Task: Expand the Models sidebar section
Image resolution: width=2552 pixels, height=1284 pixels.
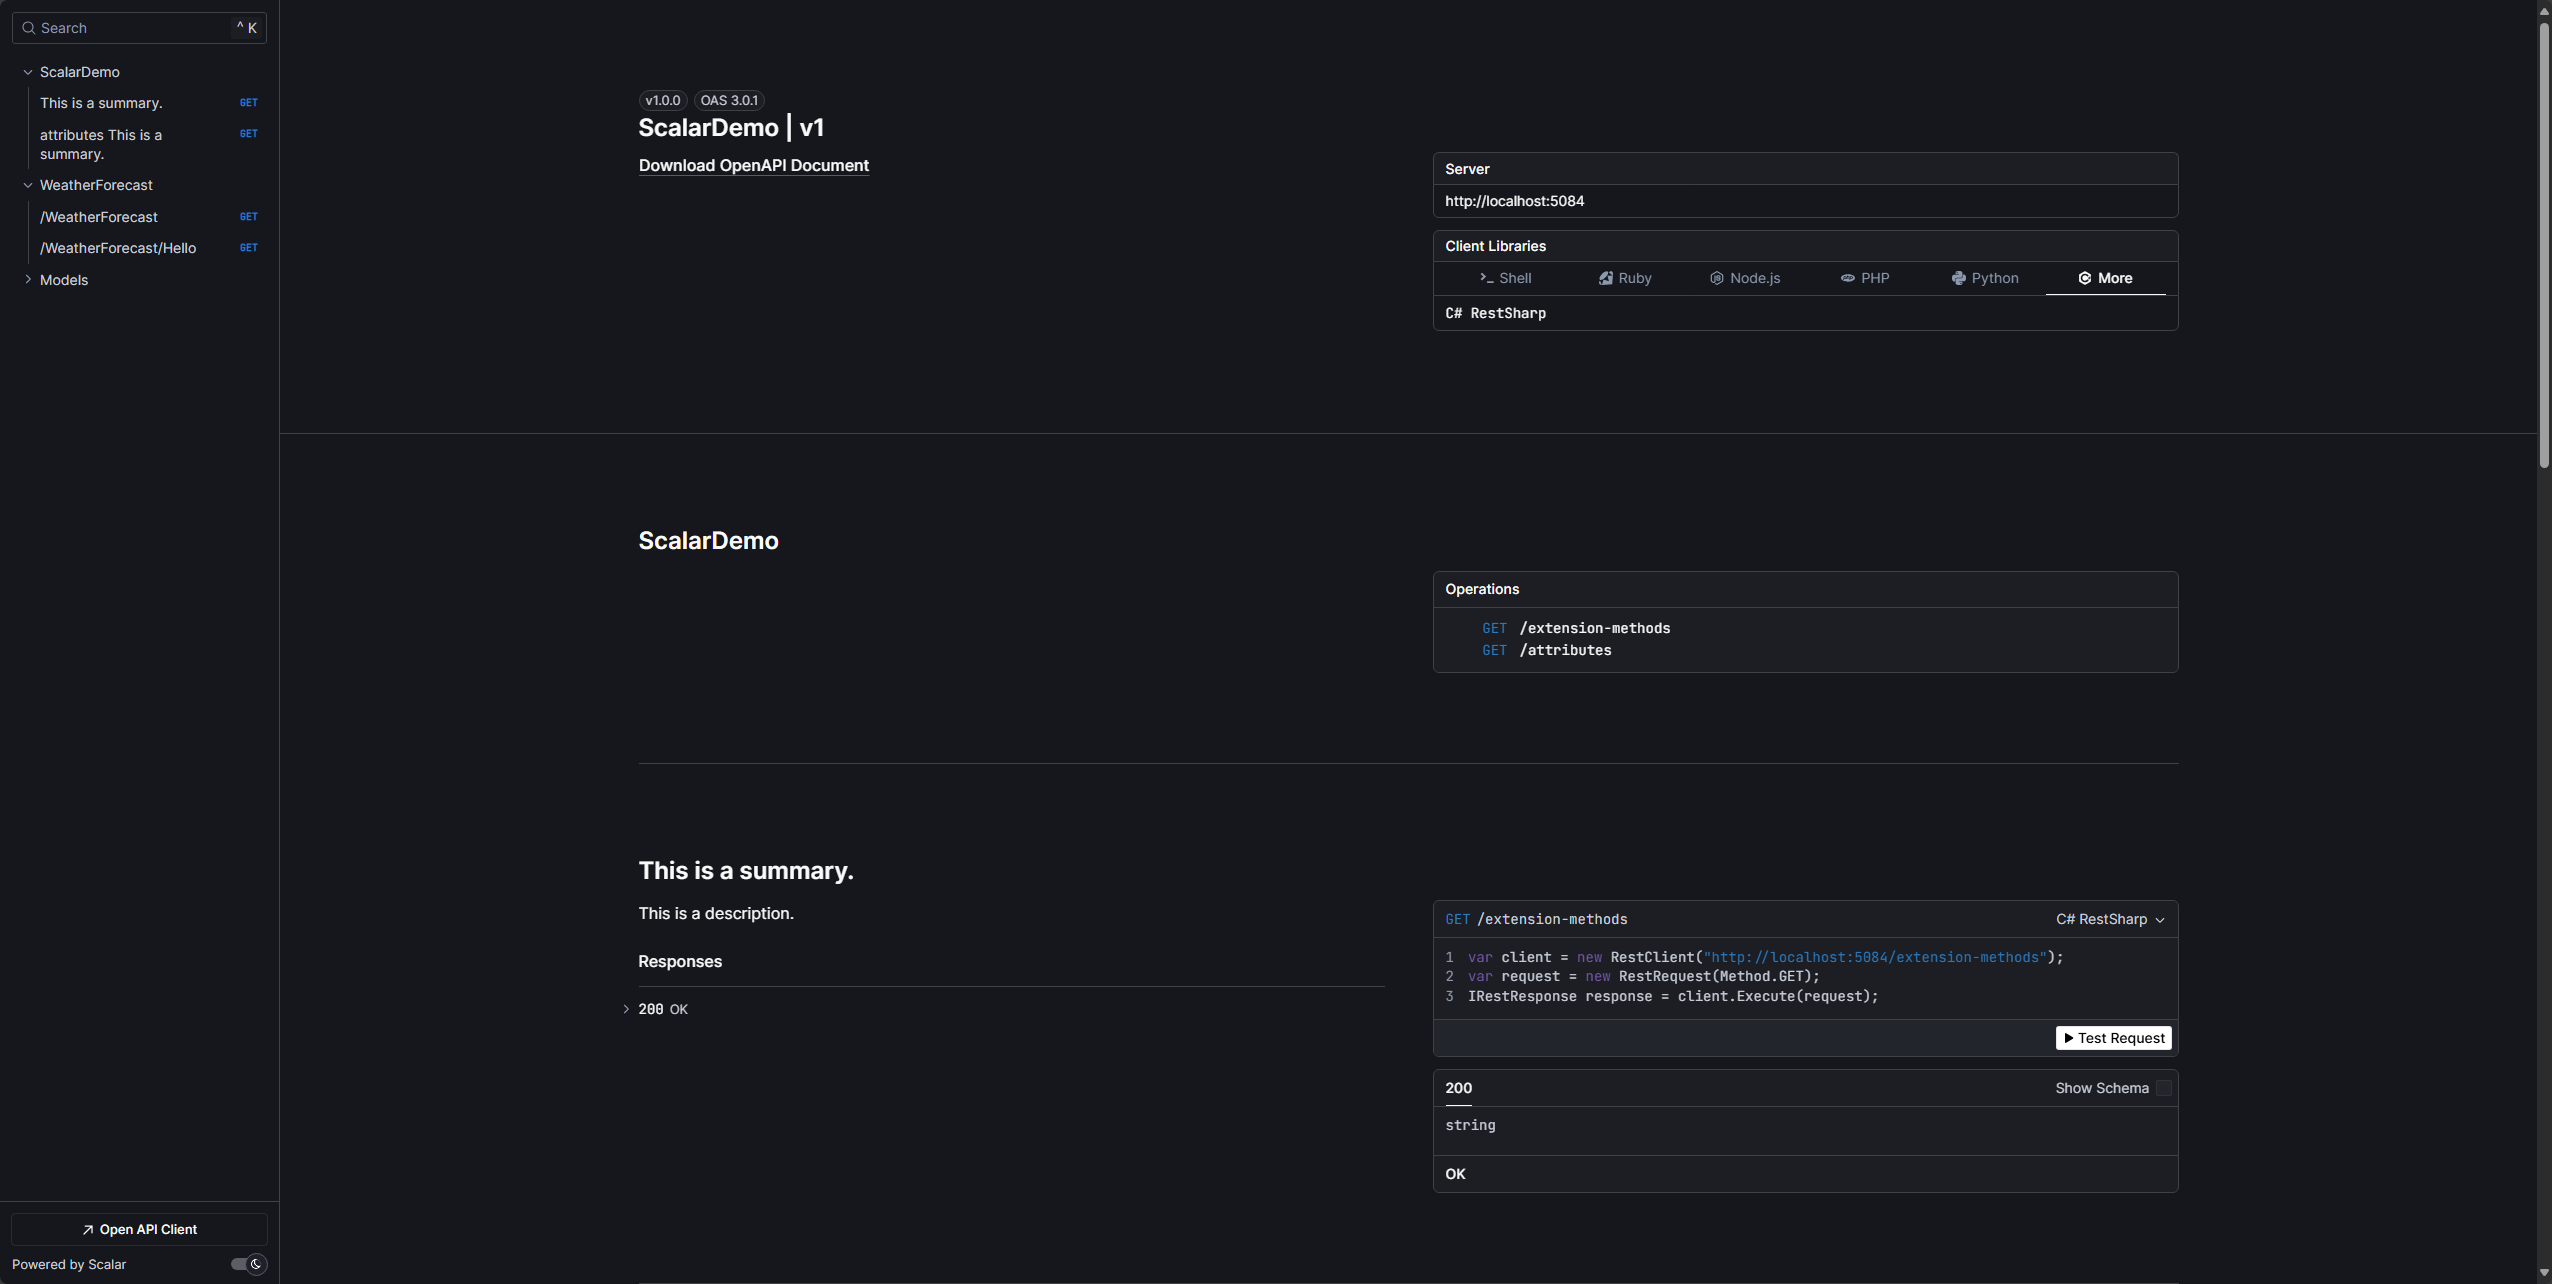Action: [28, 280]
